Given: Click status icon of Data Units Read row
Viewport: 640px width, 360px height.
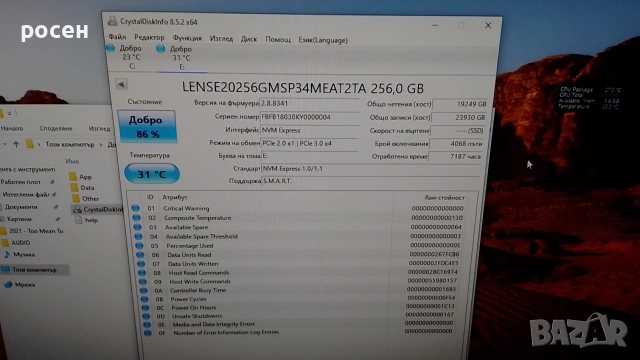Looking at the screenshot, I should tap(140, 255).
